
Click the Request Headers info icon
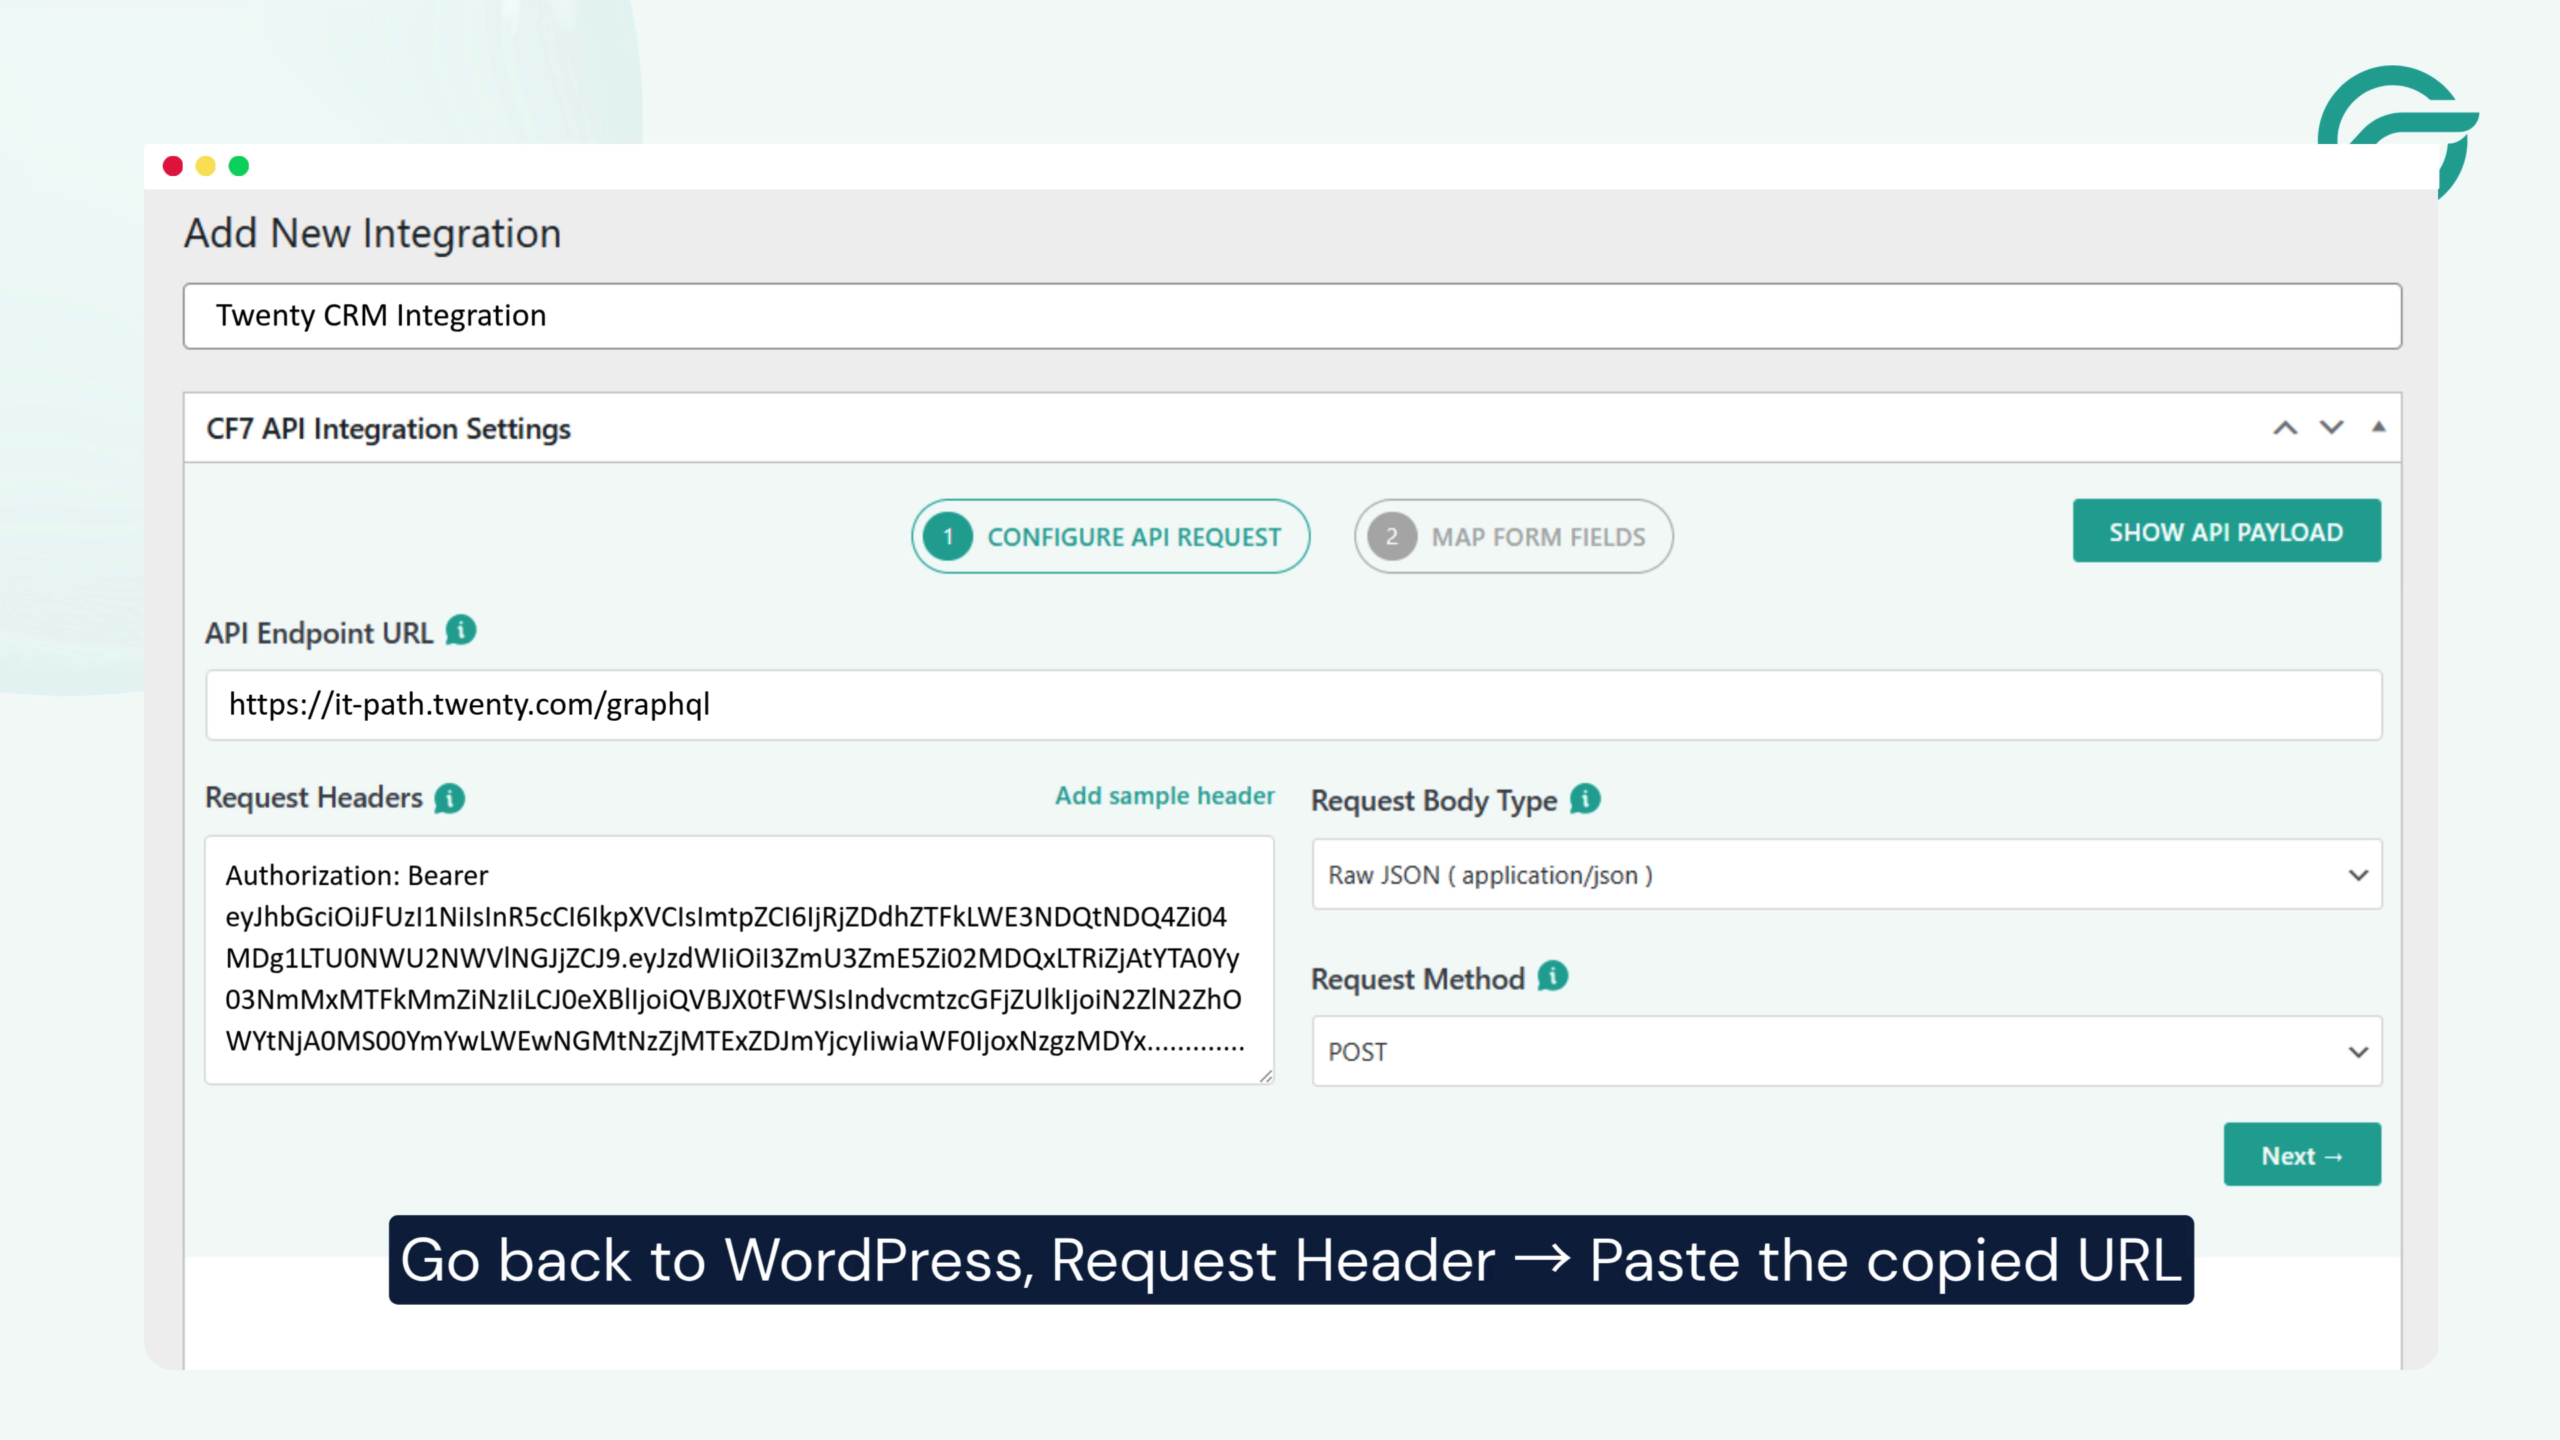tap(450, 798)
